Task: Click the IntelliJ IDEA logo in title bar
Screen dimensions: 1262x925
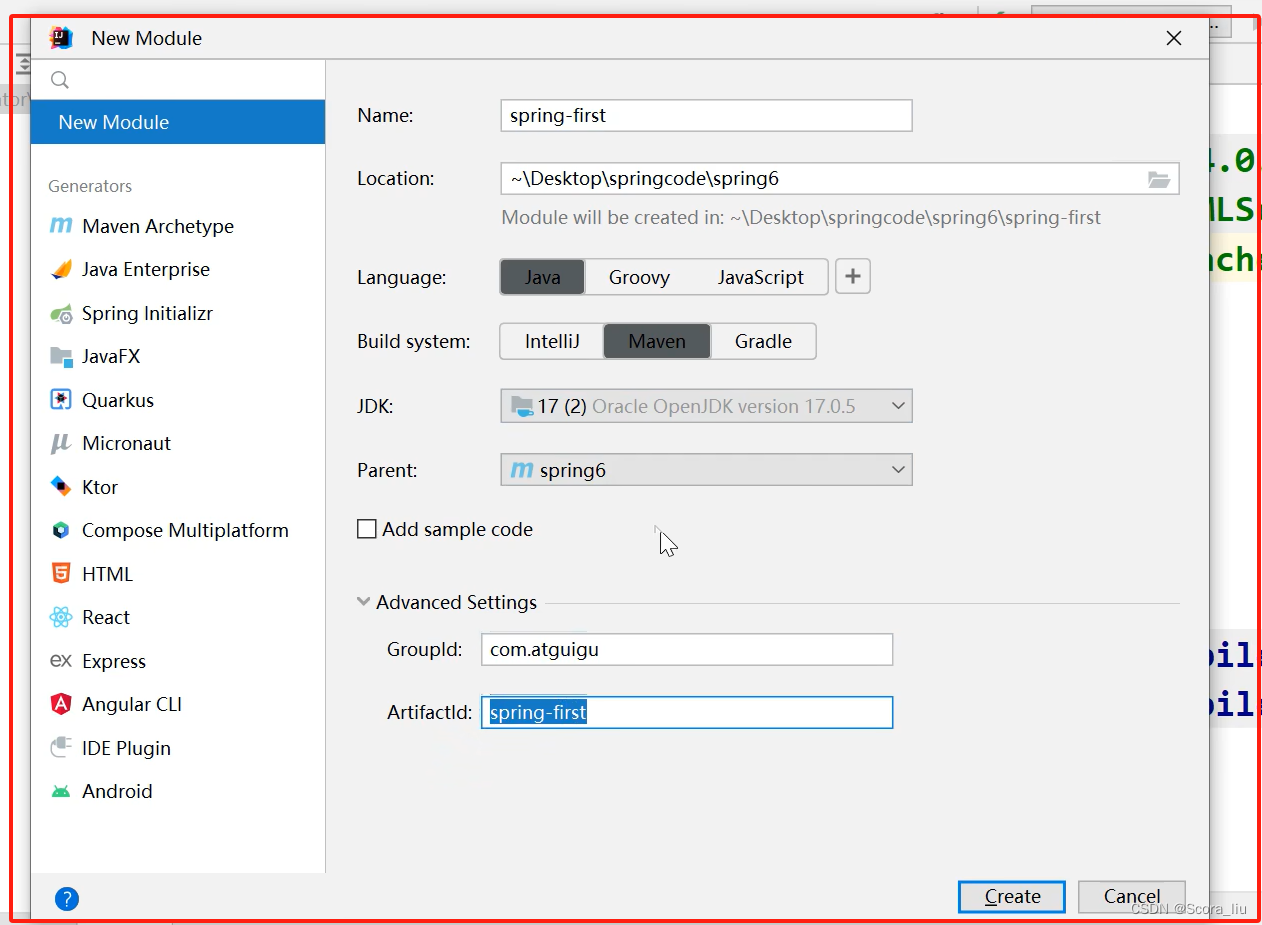Action: click(x=61, y=38)
